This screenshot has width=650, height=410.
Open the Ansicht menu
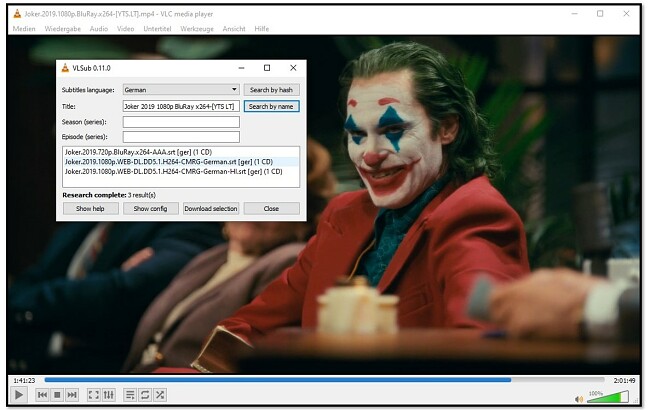pyautogui.click(x=234, y=29)
